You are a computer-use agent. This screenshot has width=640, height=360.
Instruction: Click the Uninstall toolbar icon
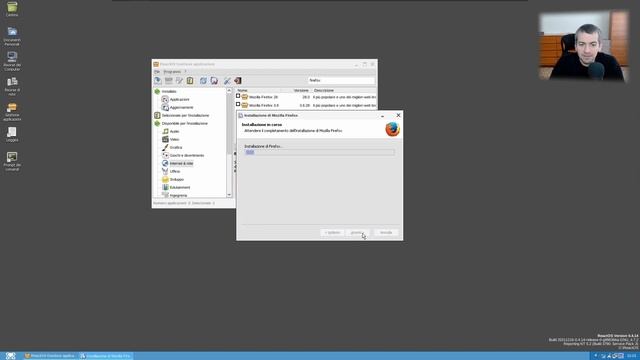coord(169,80)
